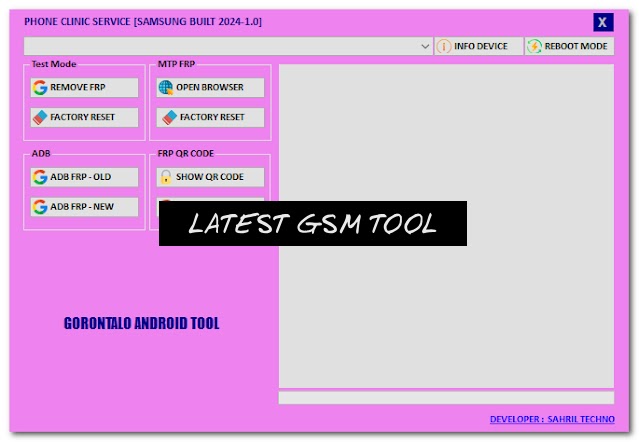
Task: Click the green reboot icon of REBOOT MODE
Action: 534,46
